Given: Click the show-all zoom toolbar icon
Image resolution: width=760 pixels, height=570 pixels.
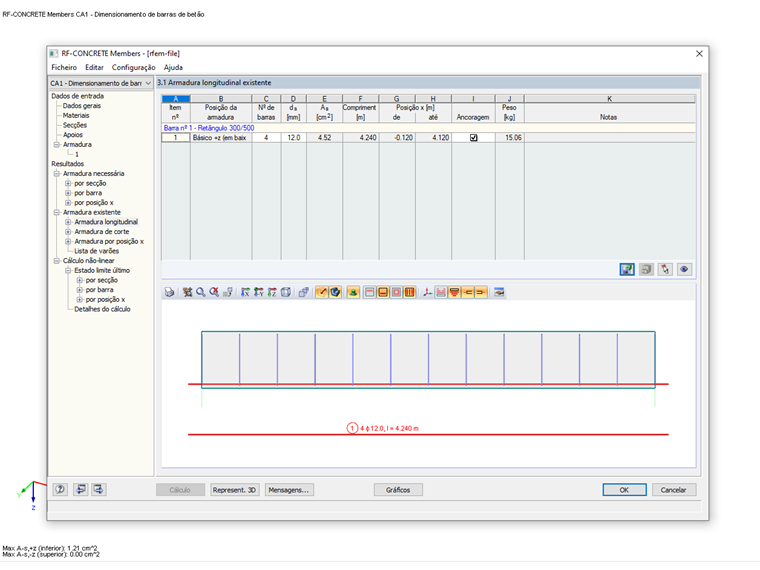Looking at the screenshot, I should (x=187, y=292).
